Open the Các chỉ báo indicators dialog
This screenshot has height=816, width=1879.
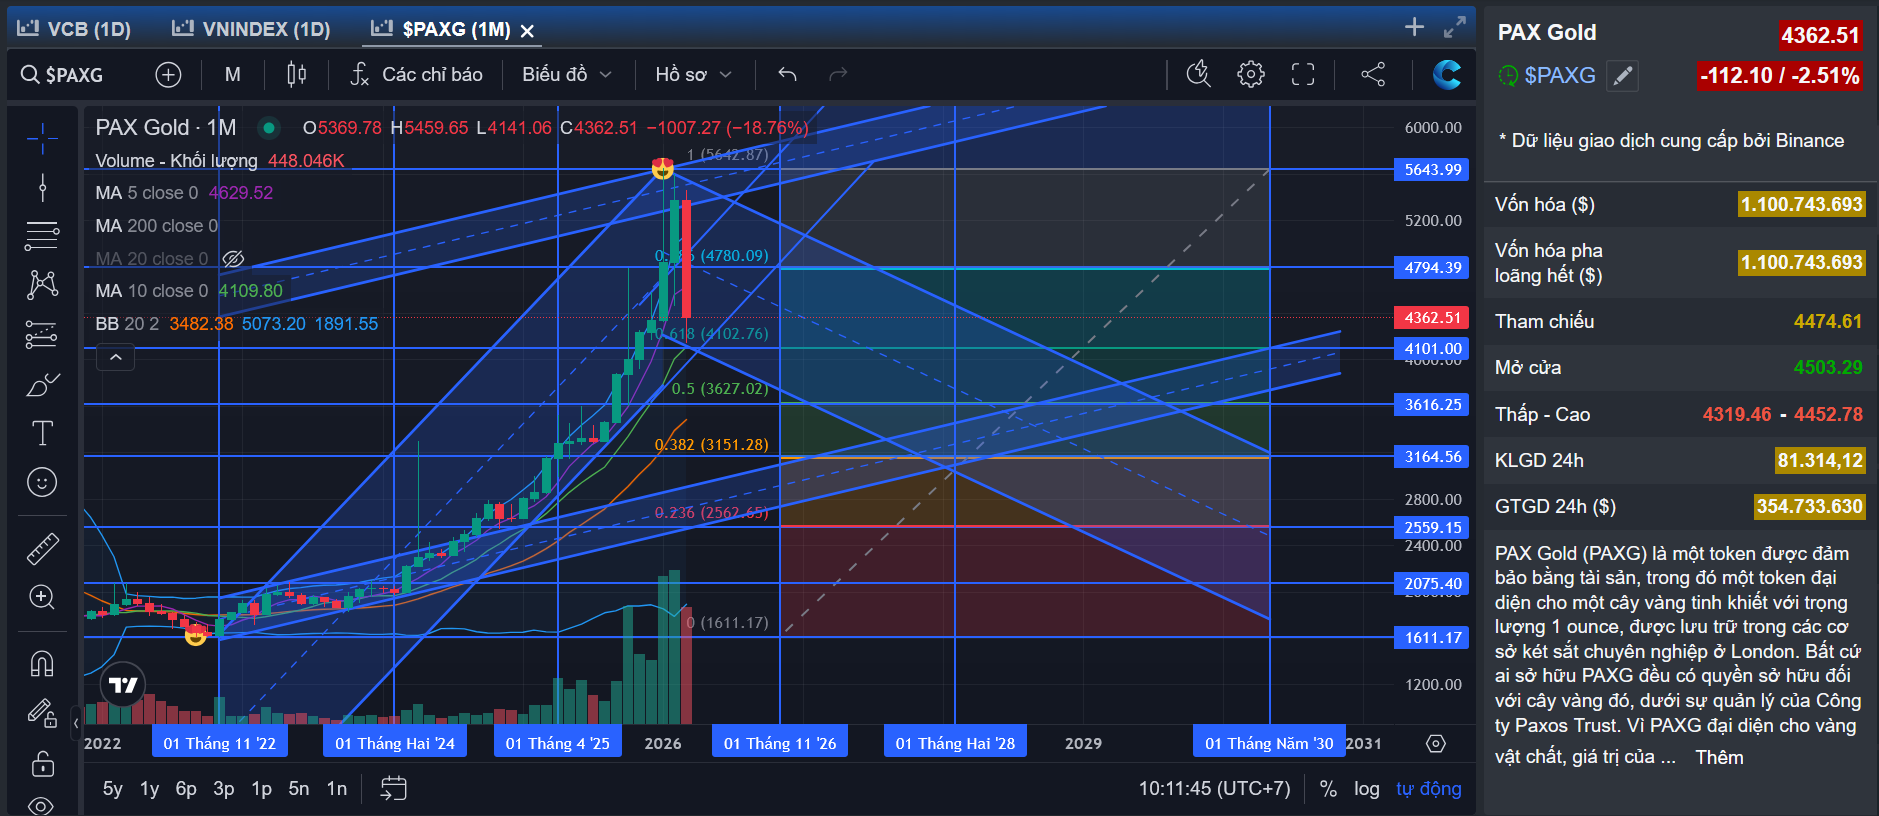(x=416, y=74)
